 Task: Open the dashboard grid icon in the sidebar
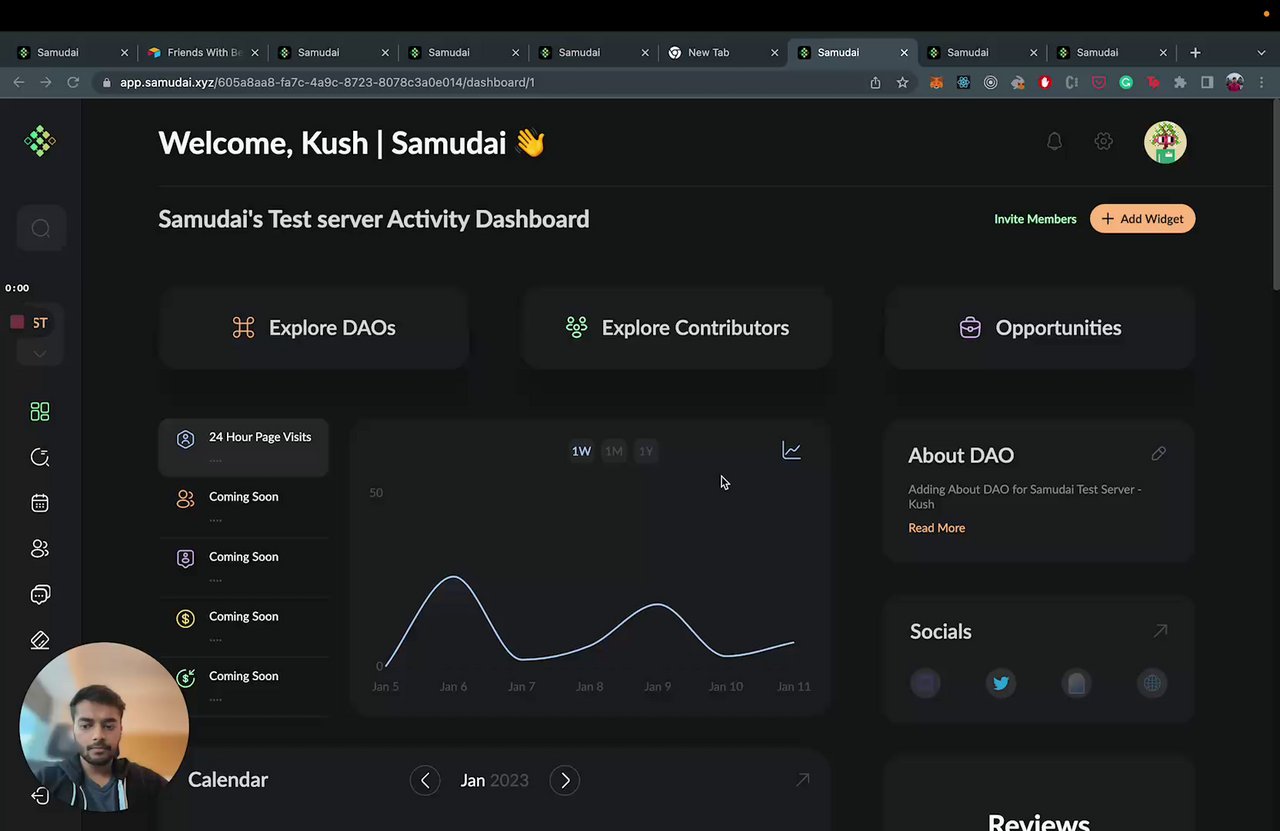tap(40, 412)
